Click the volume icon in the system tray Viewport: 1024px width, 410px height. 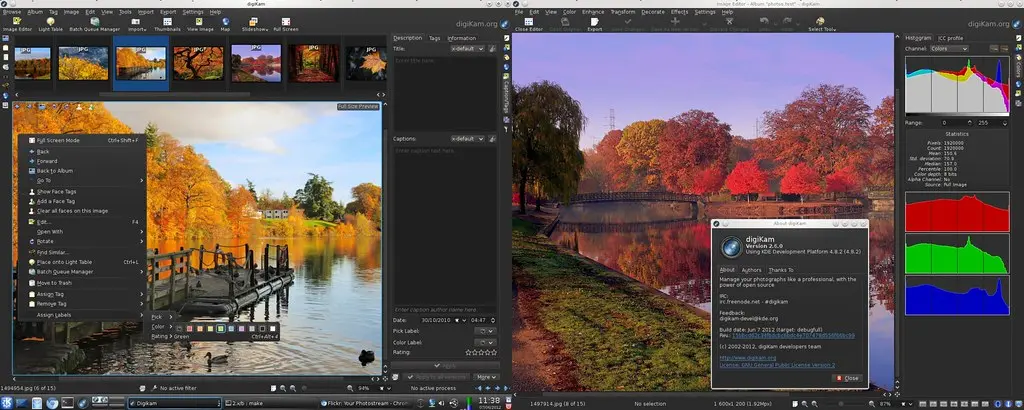(441, 402)
